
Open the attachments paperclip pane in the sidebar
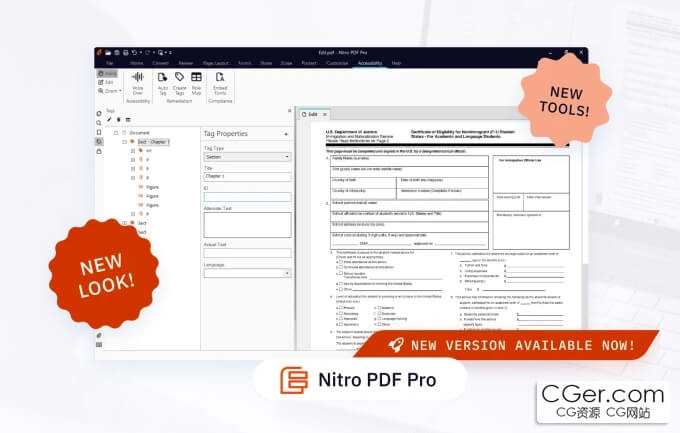coord(99,335)
